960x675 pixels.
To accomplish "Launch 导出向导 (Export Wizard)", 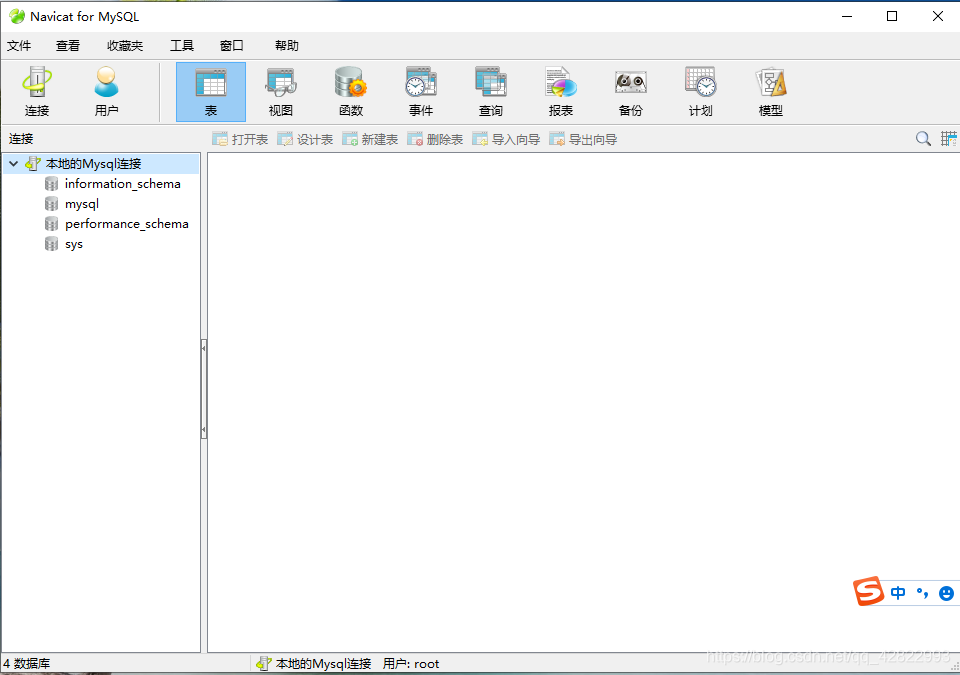I will 583,139.
